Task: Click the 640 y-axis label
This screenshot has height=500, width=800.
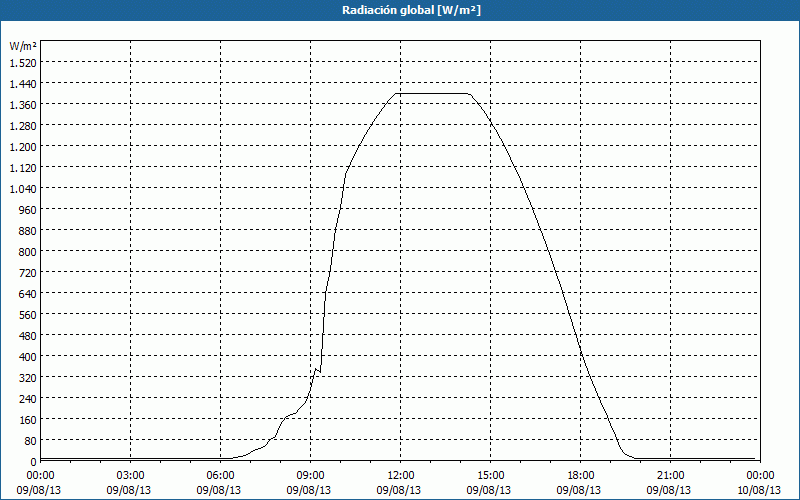Action: pos(29,293)
